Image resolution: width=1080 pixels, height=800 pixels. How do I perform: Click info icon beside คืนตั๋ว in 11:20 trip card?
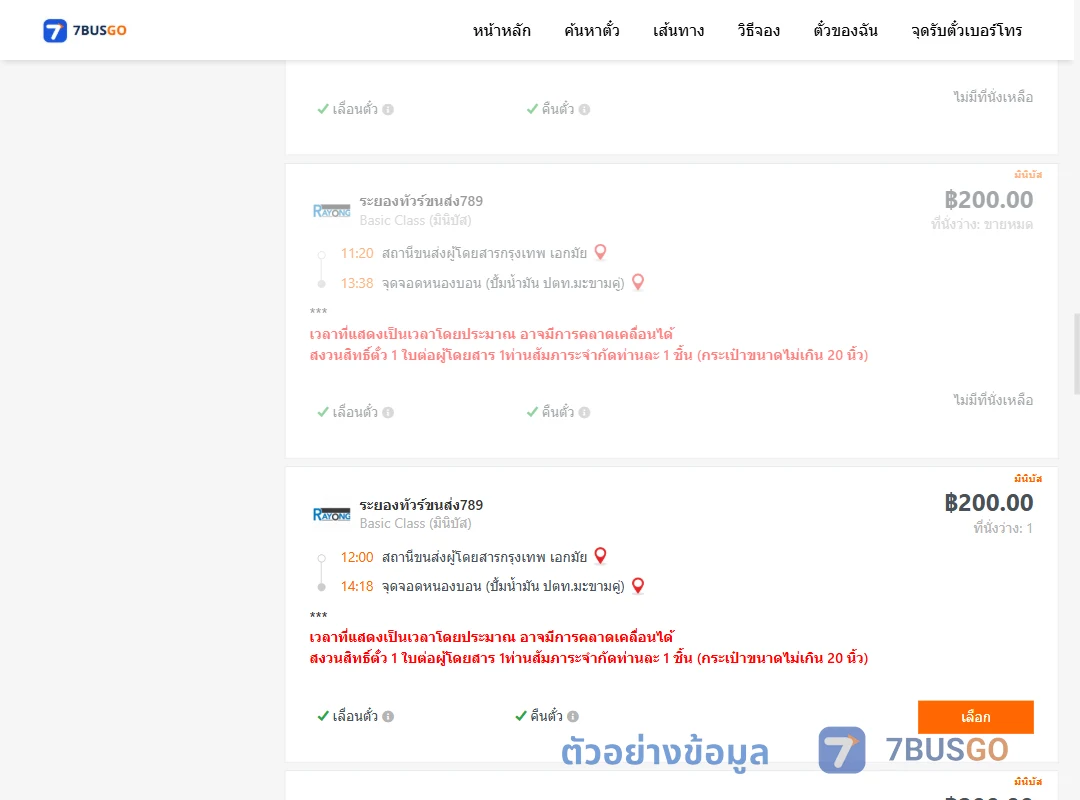pyautogui.click(x=584, y=412)
